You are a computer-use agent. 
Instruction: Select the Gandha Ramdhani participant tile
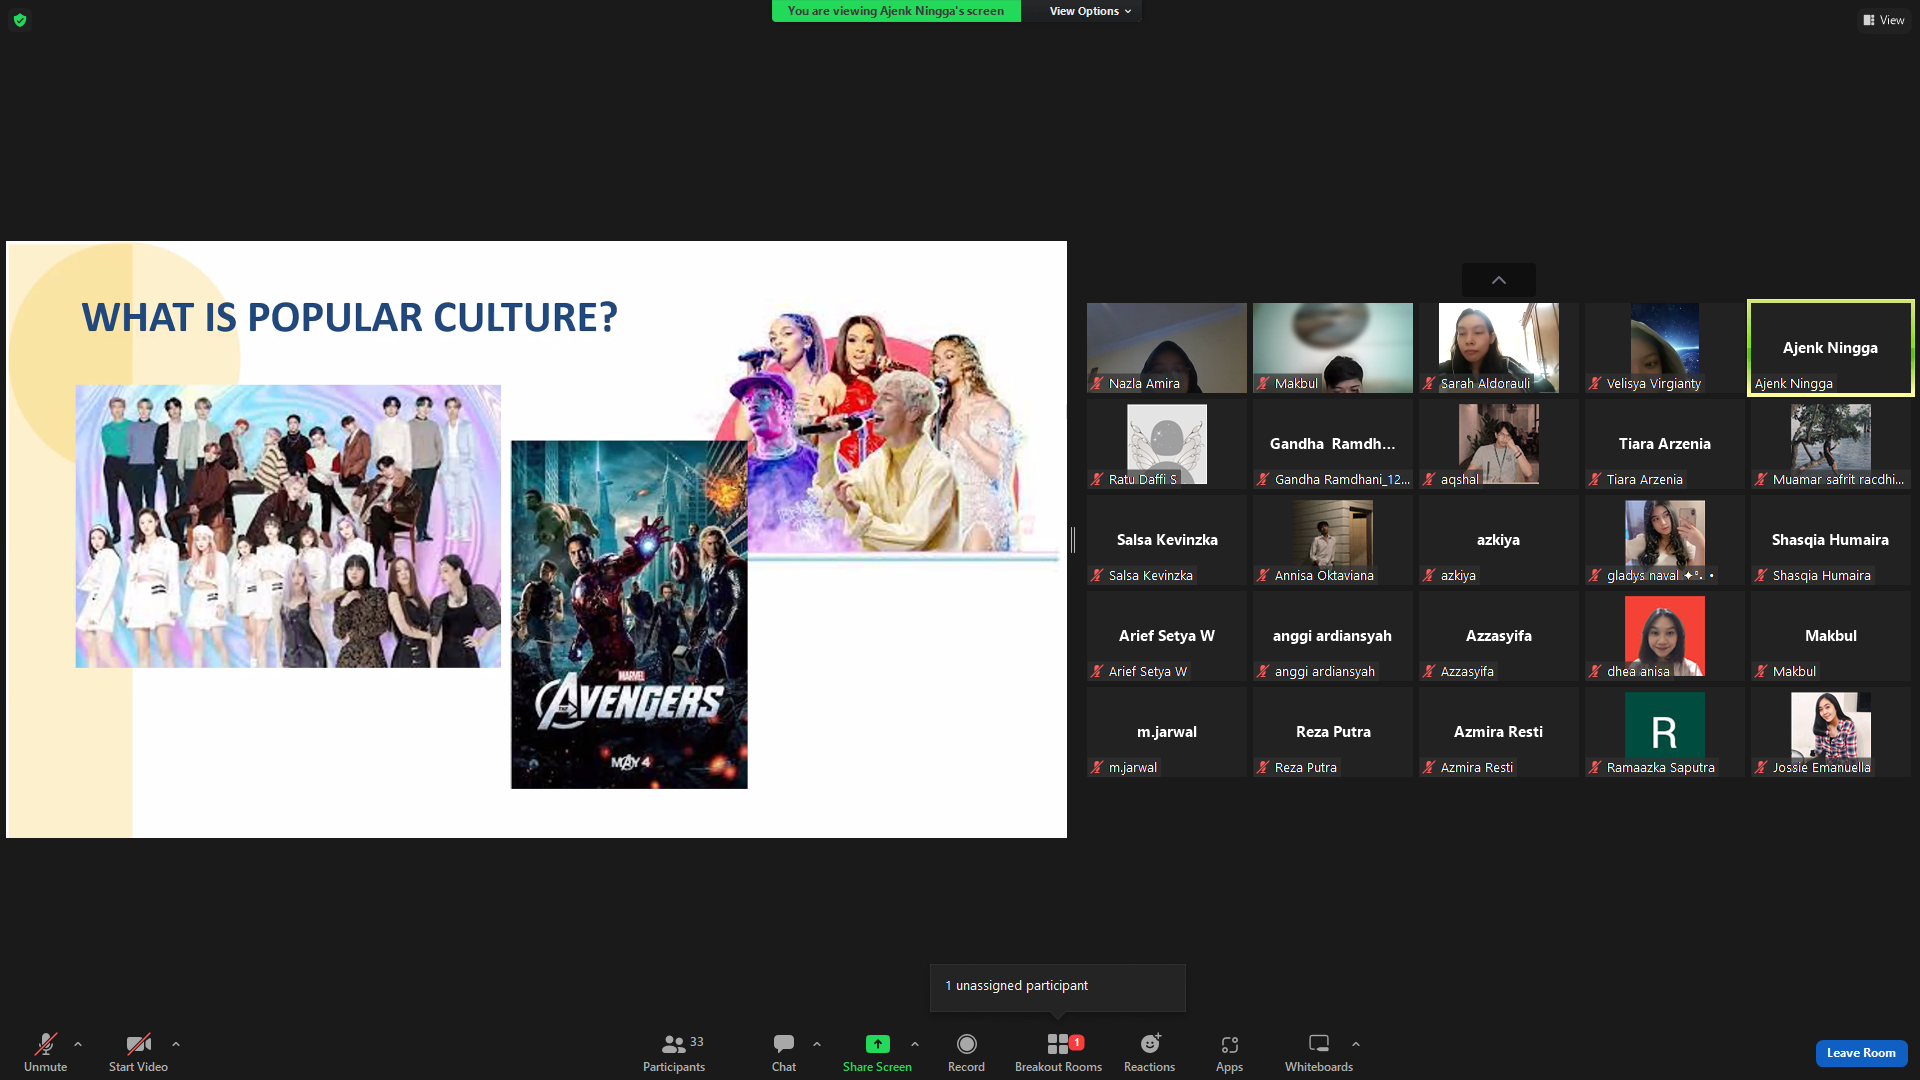click(1333, 444)
